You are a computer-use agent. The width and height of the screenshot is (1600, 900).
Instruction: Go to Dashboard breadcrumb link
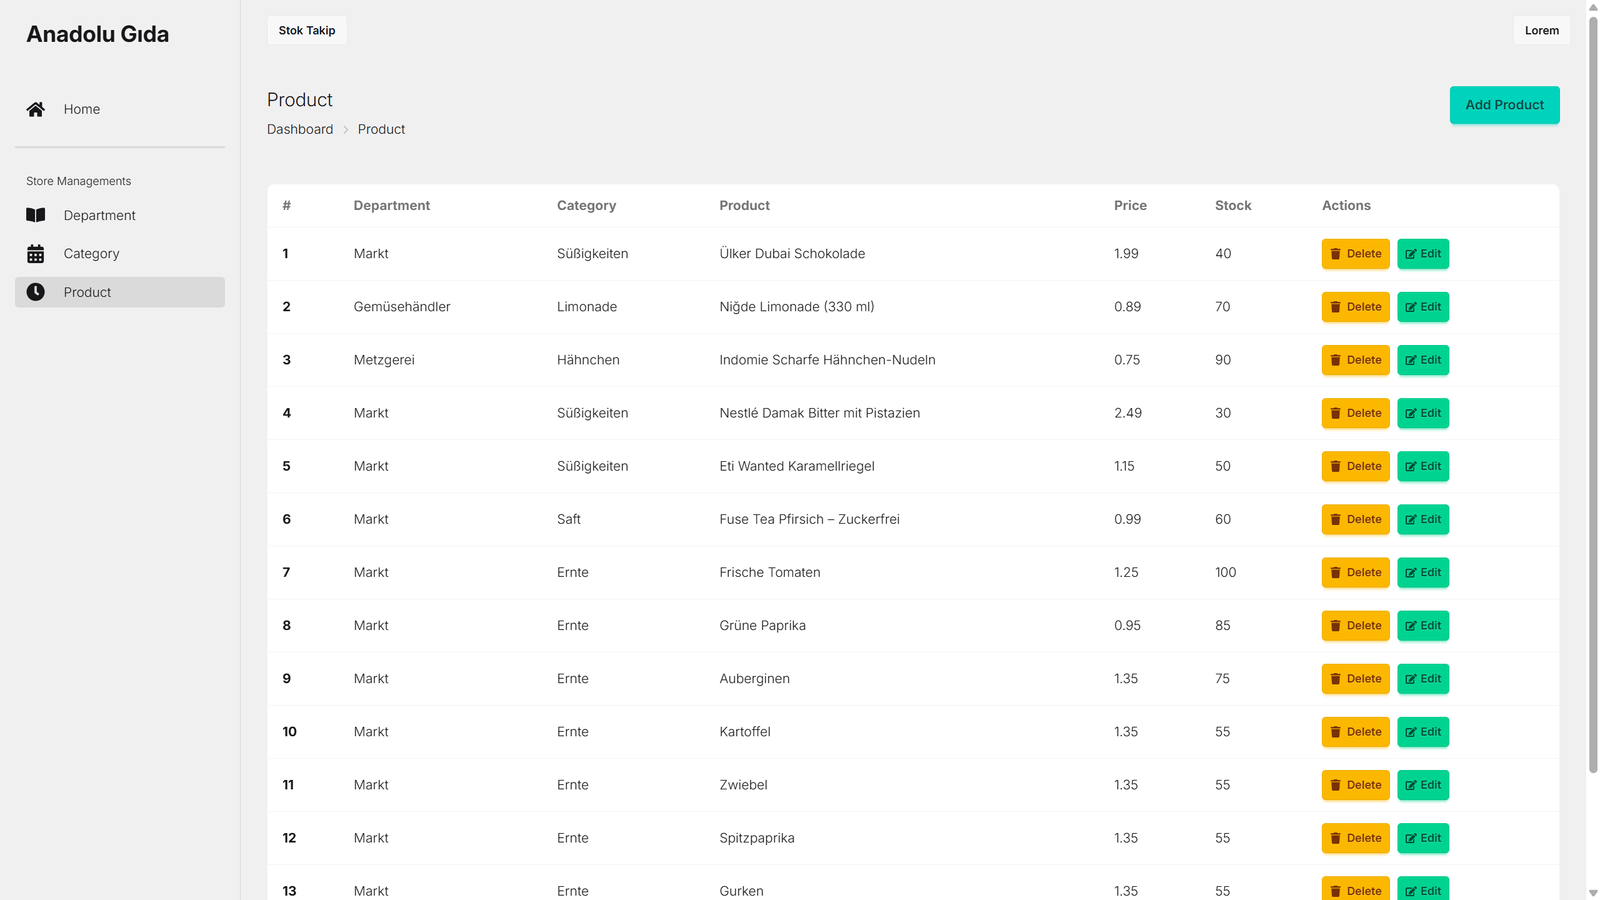[x=300, y=129]
